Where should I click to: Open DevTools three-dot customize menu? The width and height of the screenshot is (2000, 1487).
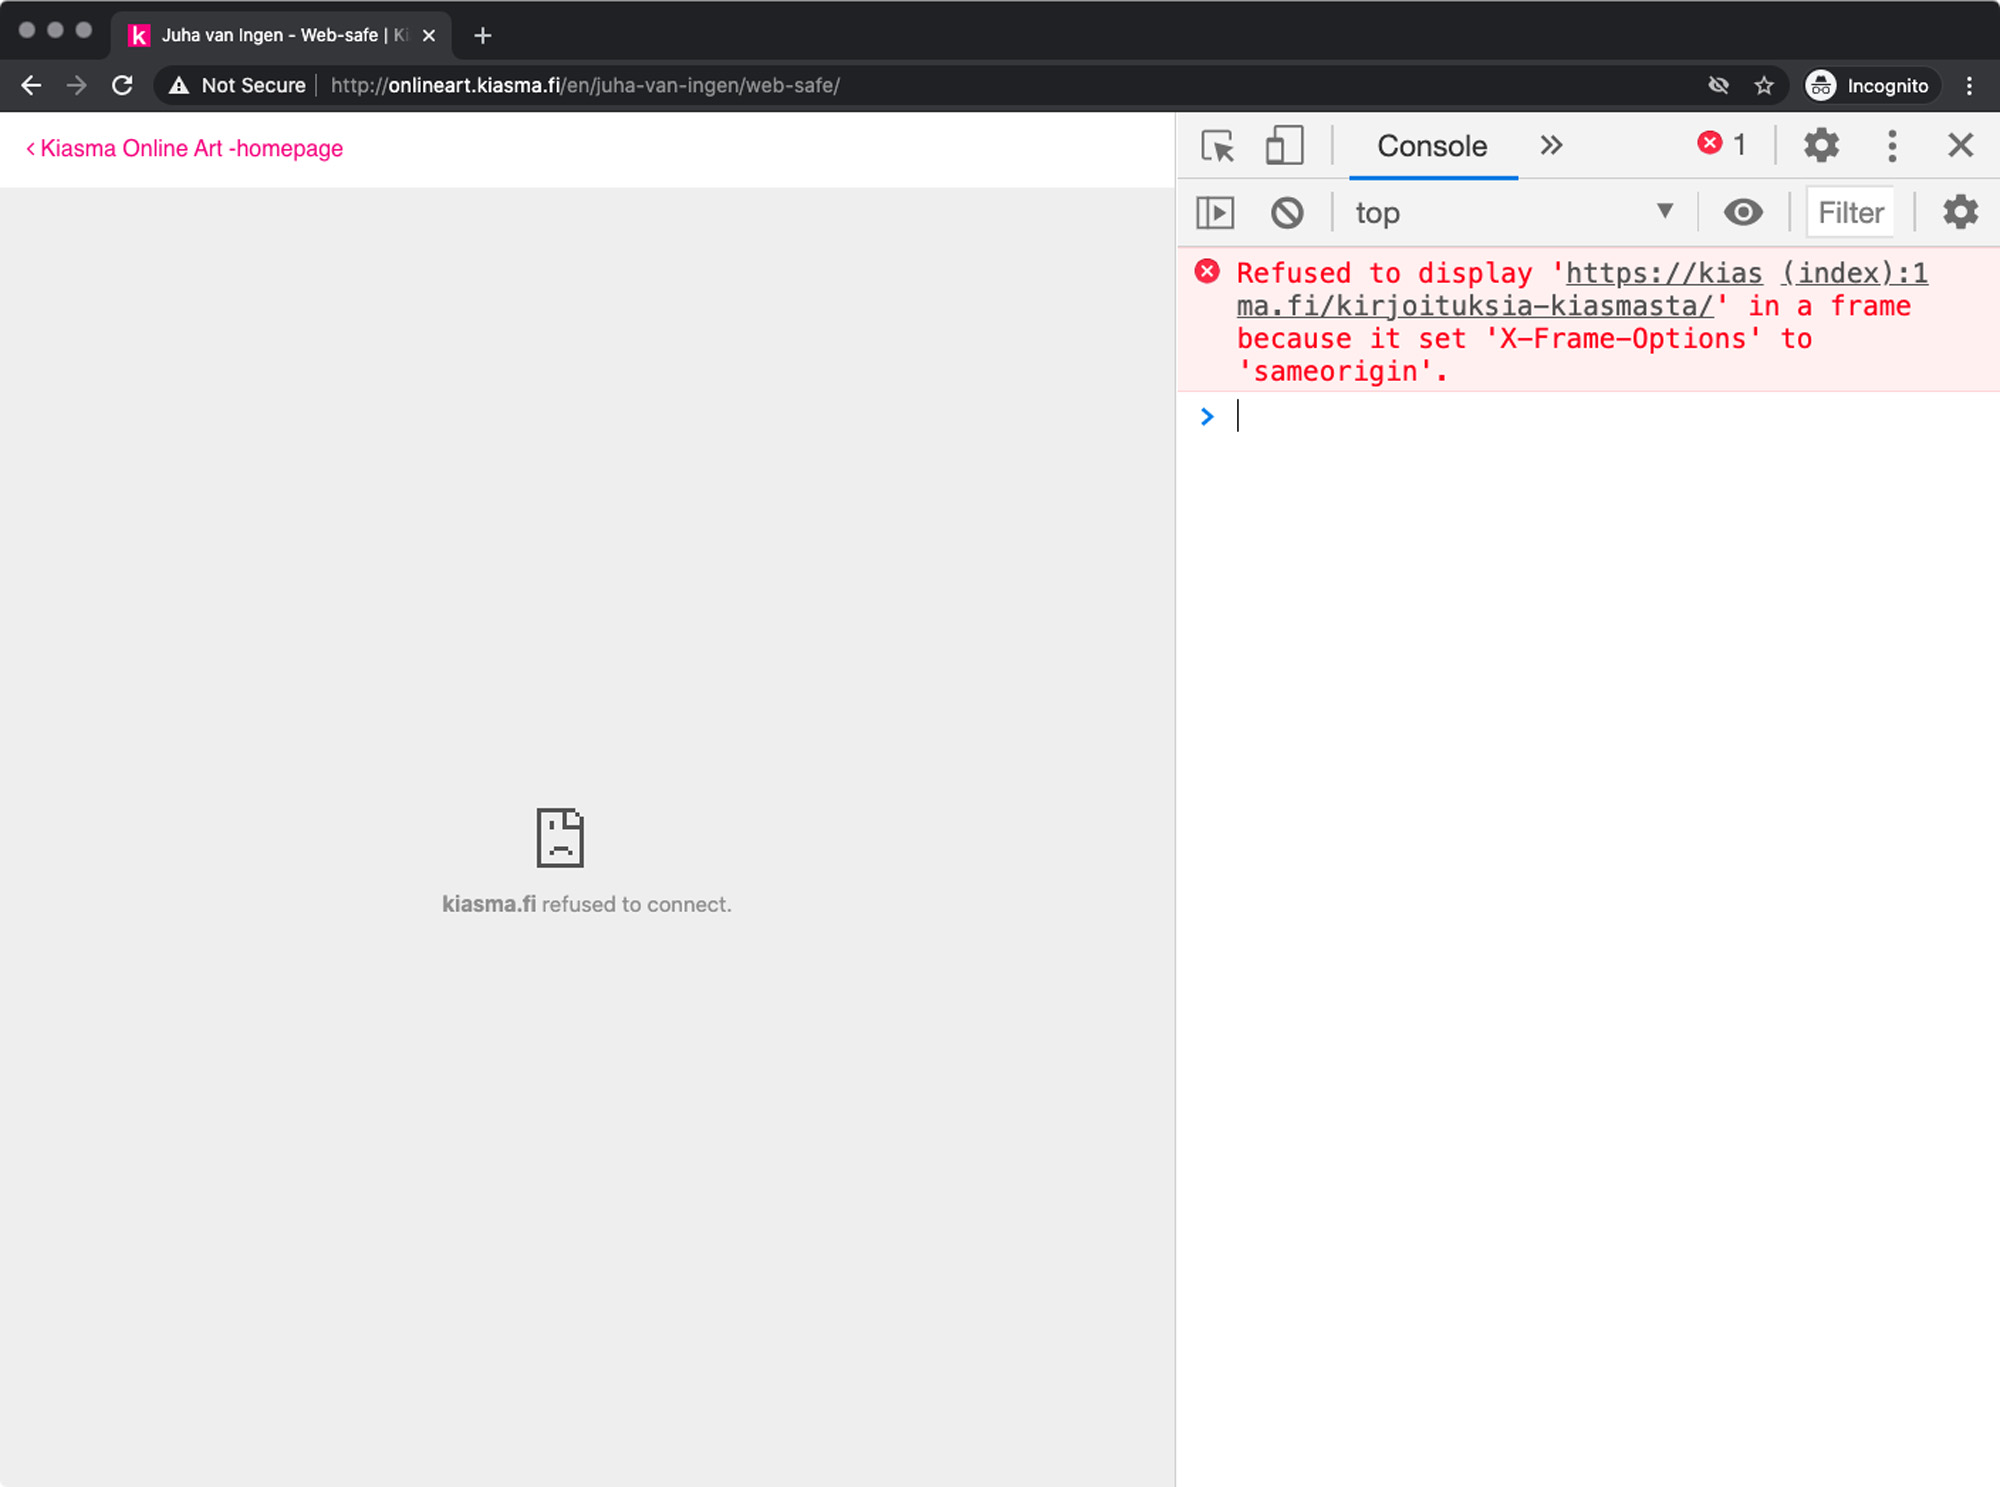[1891, 146]
